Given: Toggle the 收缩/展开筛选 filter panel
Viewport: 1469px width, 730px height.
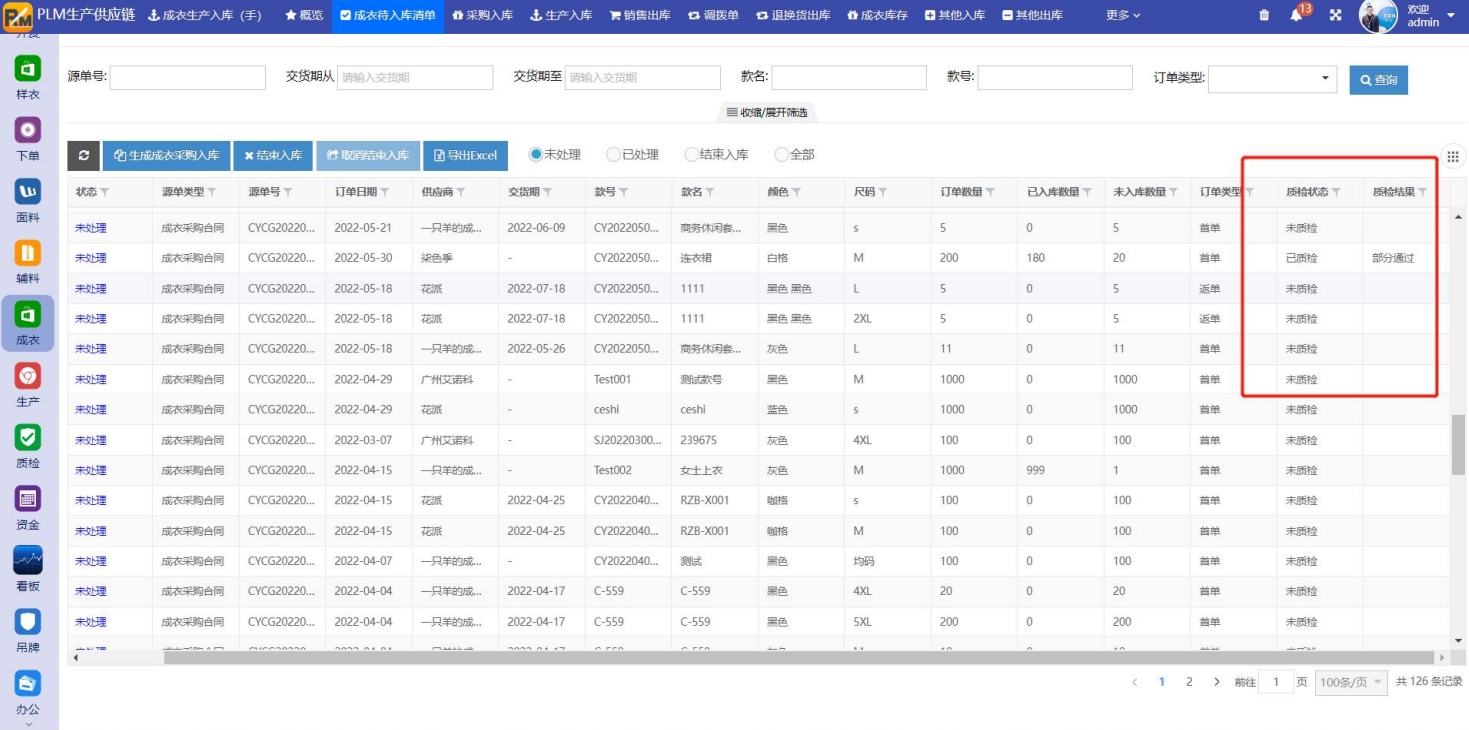Looking at the screenshot, I should (x=767, y=113).
